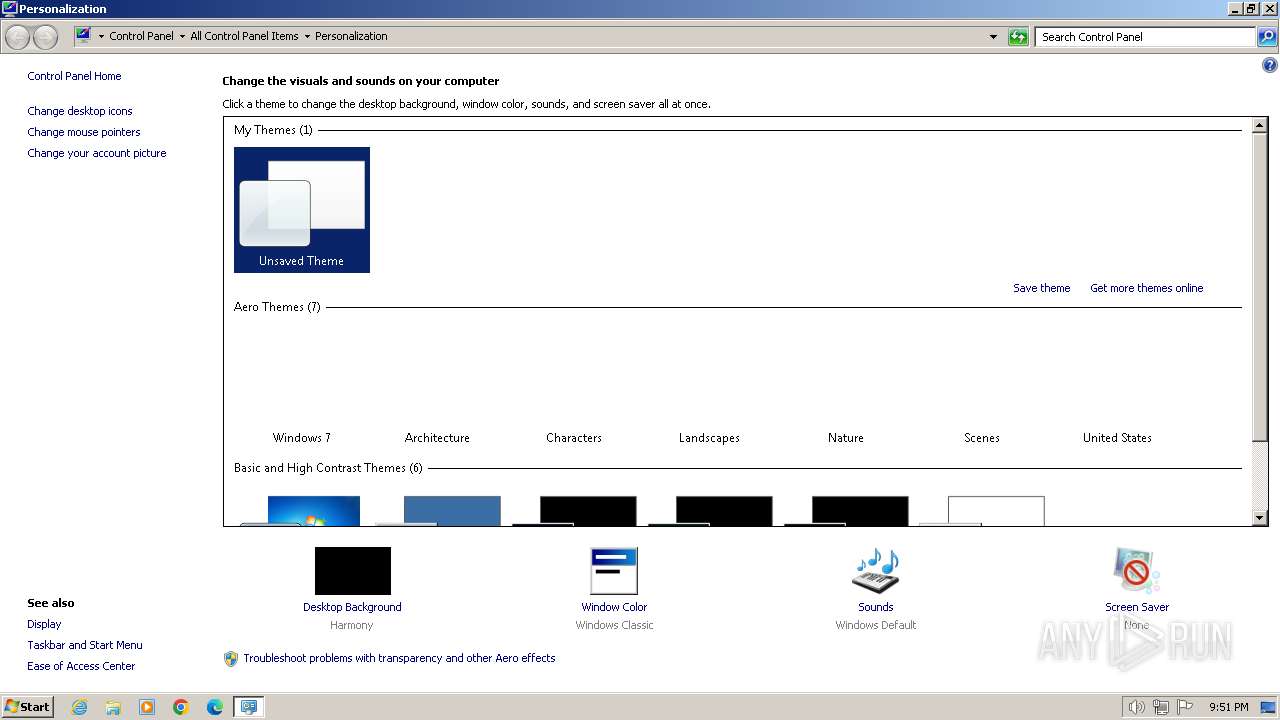1280x720 pixels.
Task: Open Windows Media Player from taskbar
Action: pyautogui.click(x=147, y=707)
